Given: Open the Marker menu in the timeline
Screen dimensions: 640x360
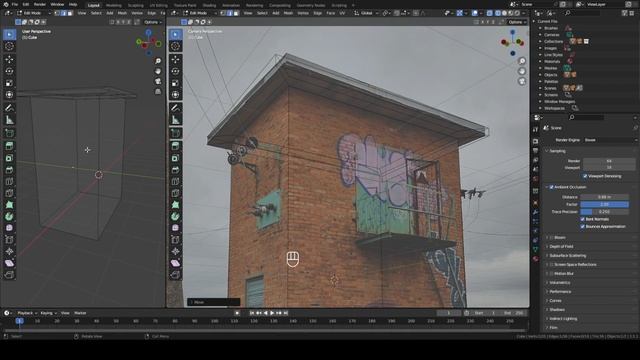Looking at the screenshot, I should [x=80, y=313].
